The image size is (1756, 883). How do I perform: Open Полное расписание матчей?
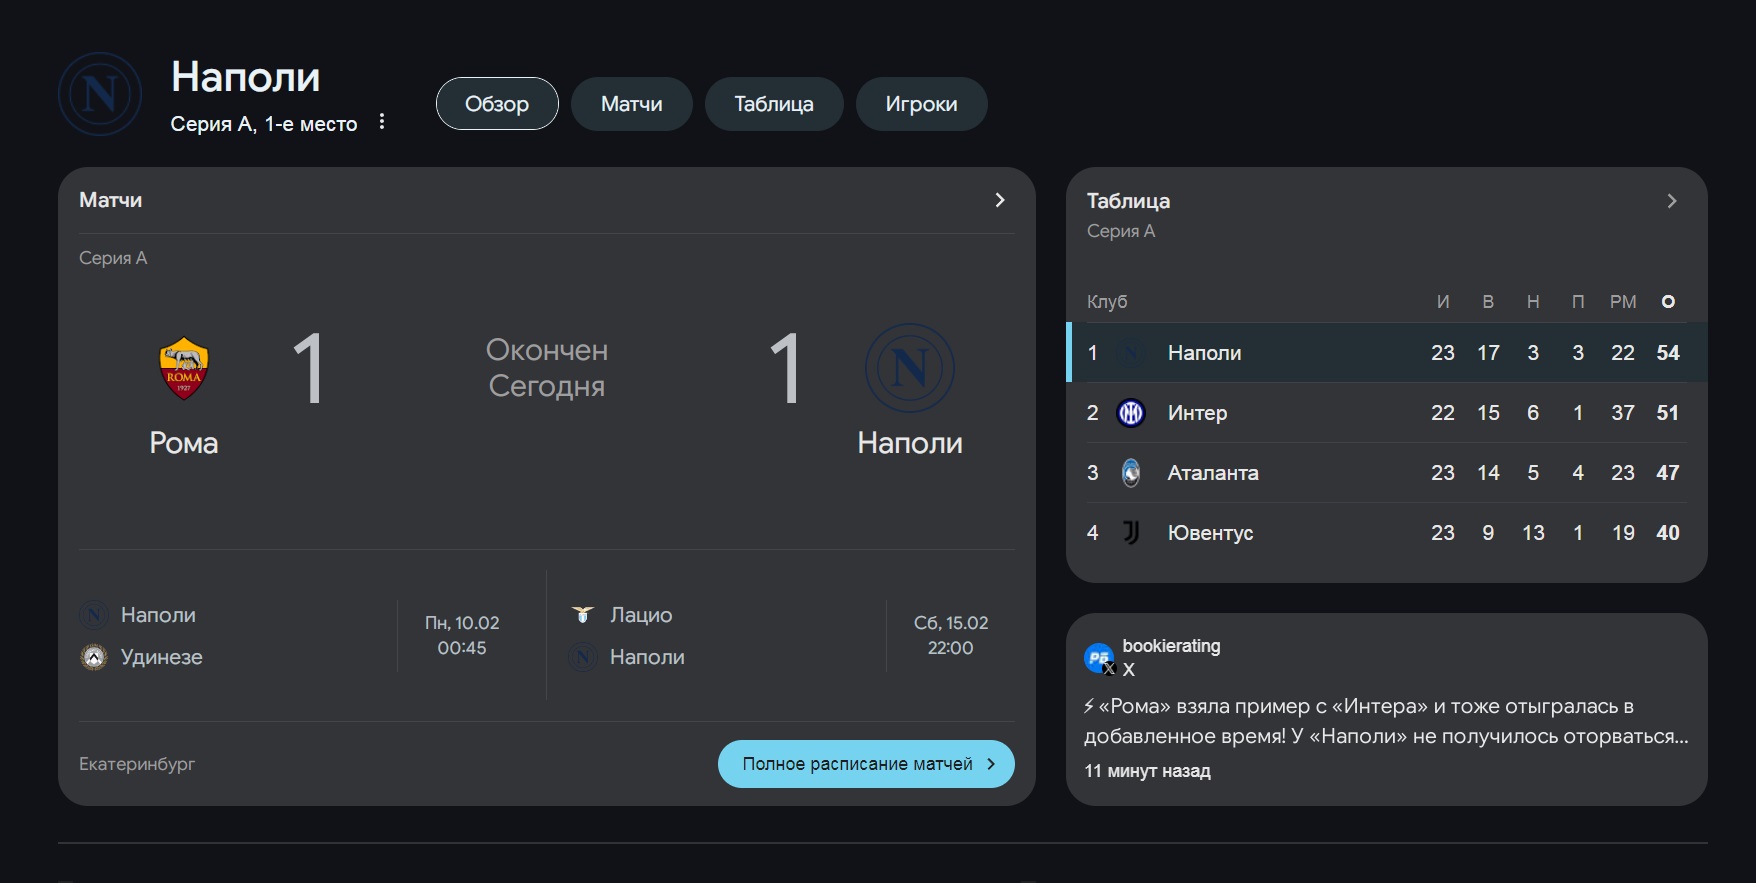tap(866, 764)
